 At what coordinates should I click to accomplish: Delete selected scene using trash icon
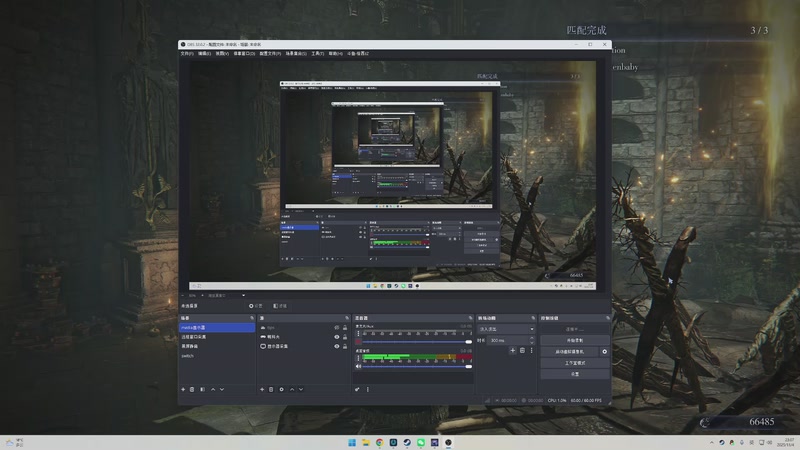pos(192,389)
